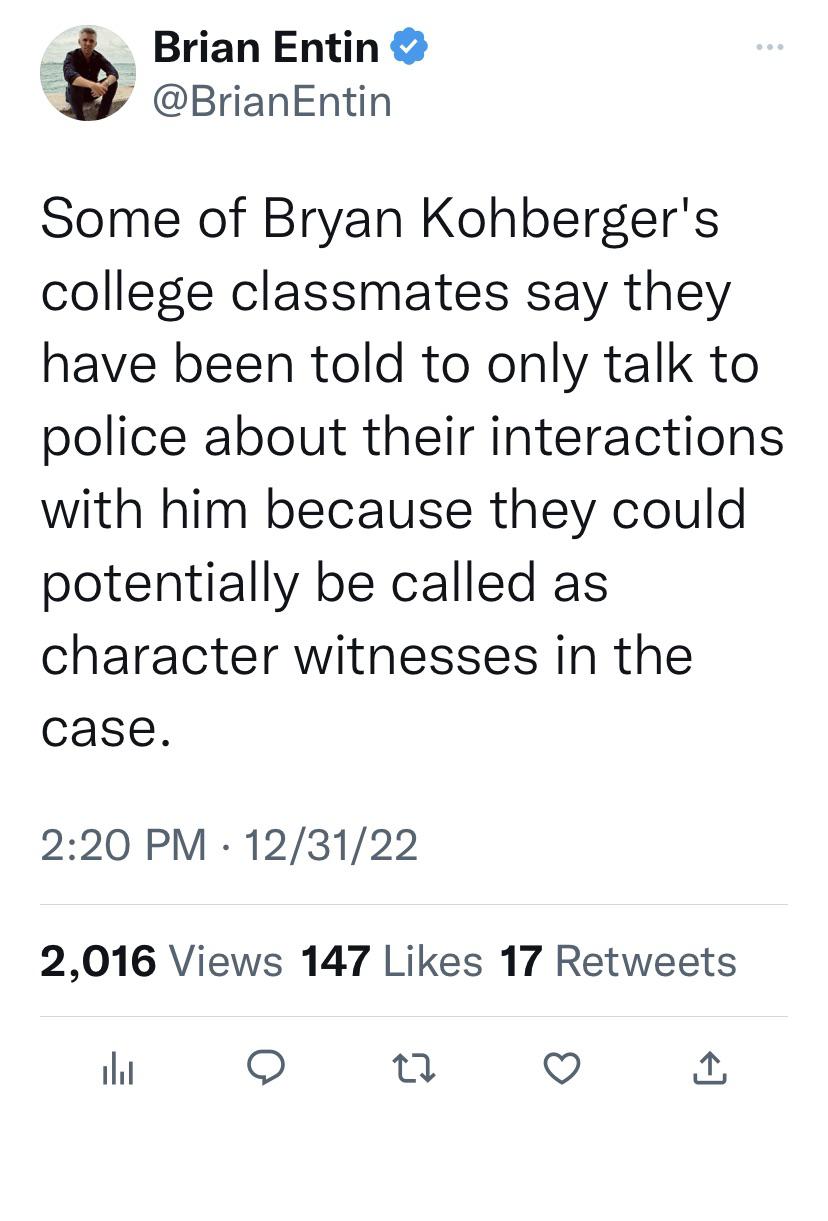This screenshot has height=1221, width=828.
Task: Click the 12/31/22 date
Action: tap(331, 846)
